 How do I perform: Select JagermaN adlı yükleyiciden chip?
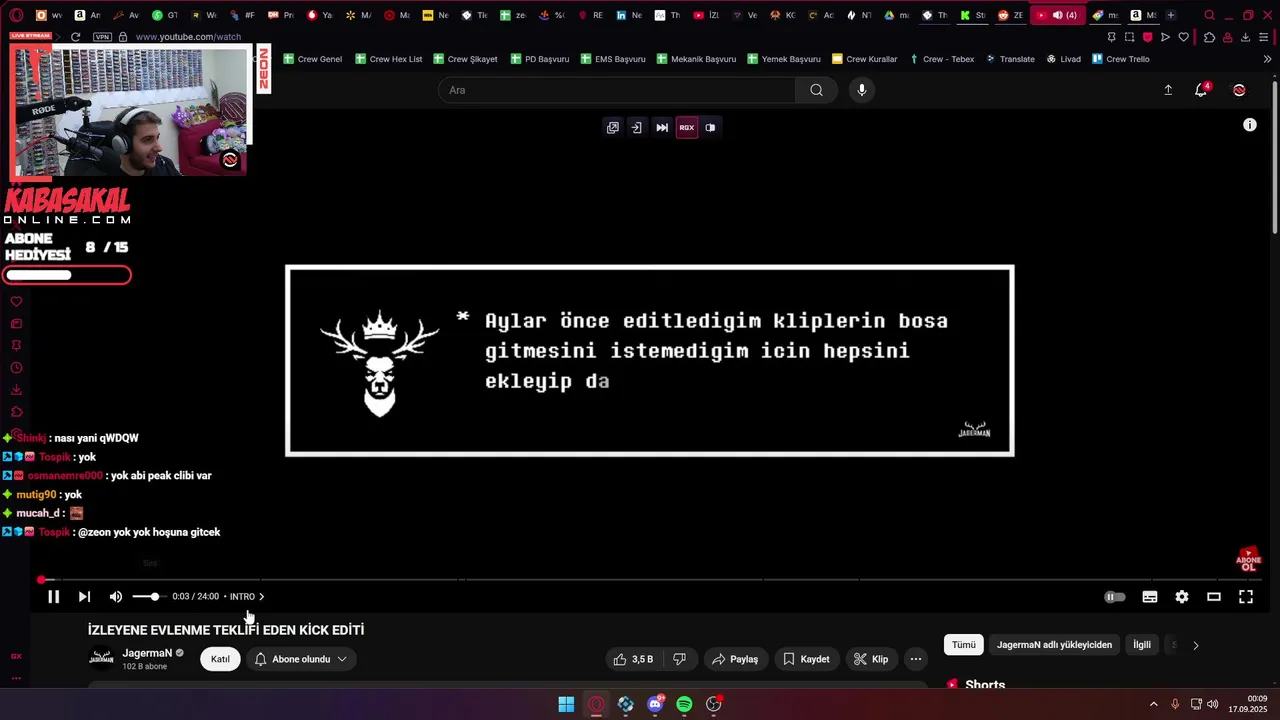click(x=1054, y=645)
